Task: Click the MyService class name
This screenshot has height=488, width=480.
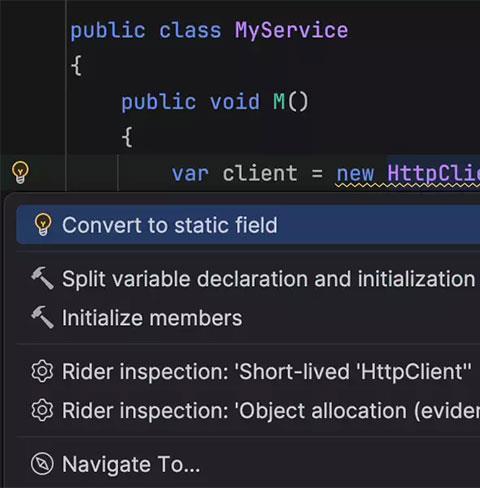Action: pyautogui.click(x=292, y=31)
